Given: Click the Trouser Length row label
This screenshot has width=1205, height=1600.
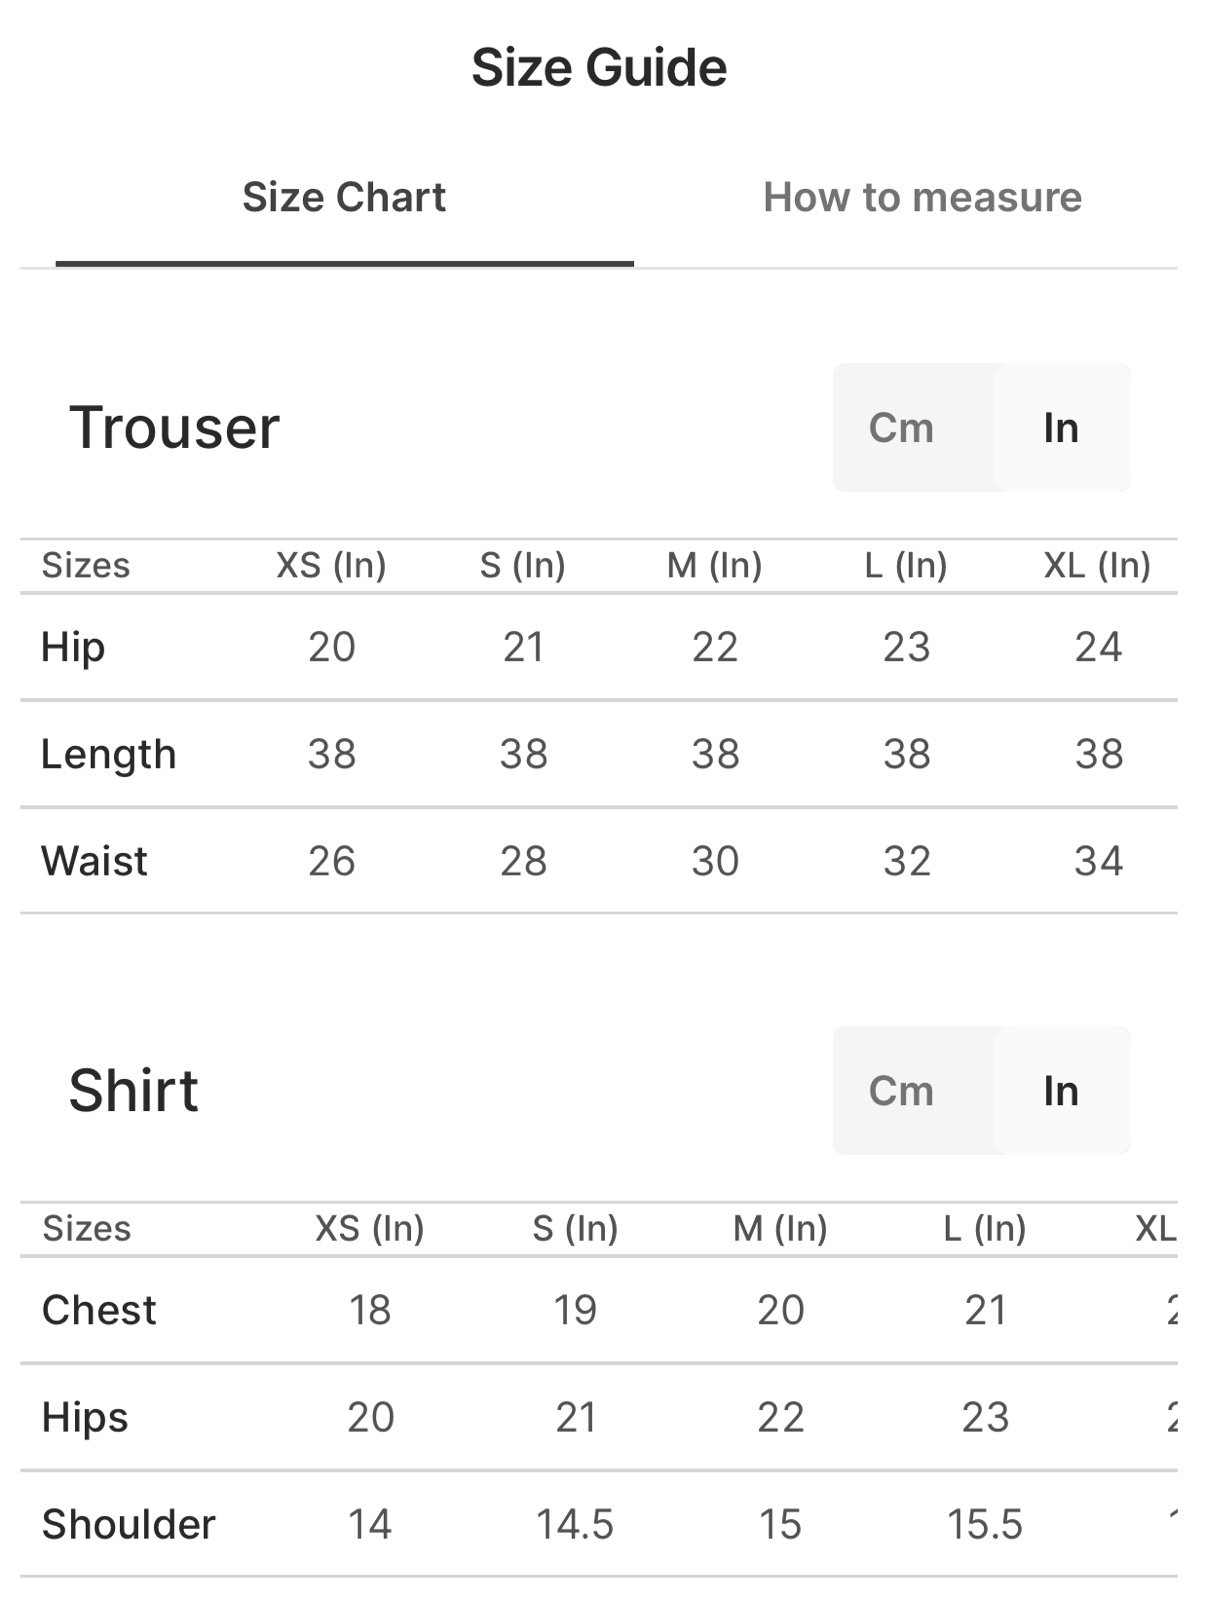Looking at the screenshot, I should coord(108,754).
